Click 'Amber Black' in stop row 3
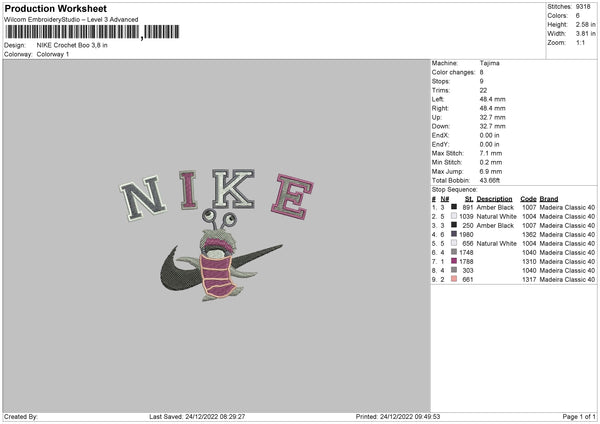600x424 pixels. pyautogui.click(x=495, y=225)
